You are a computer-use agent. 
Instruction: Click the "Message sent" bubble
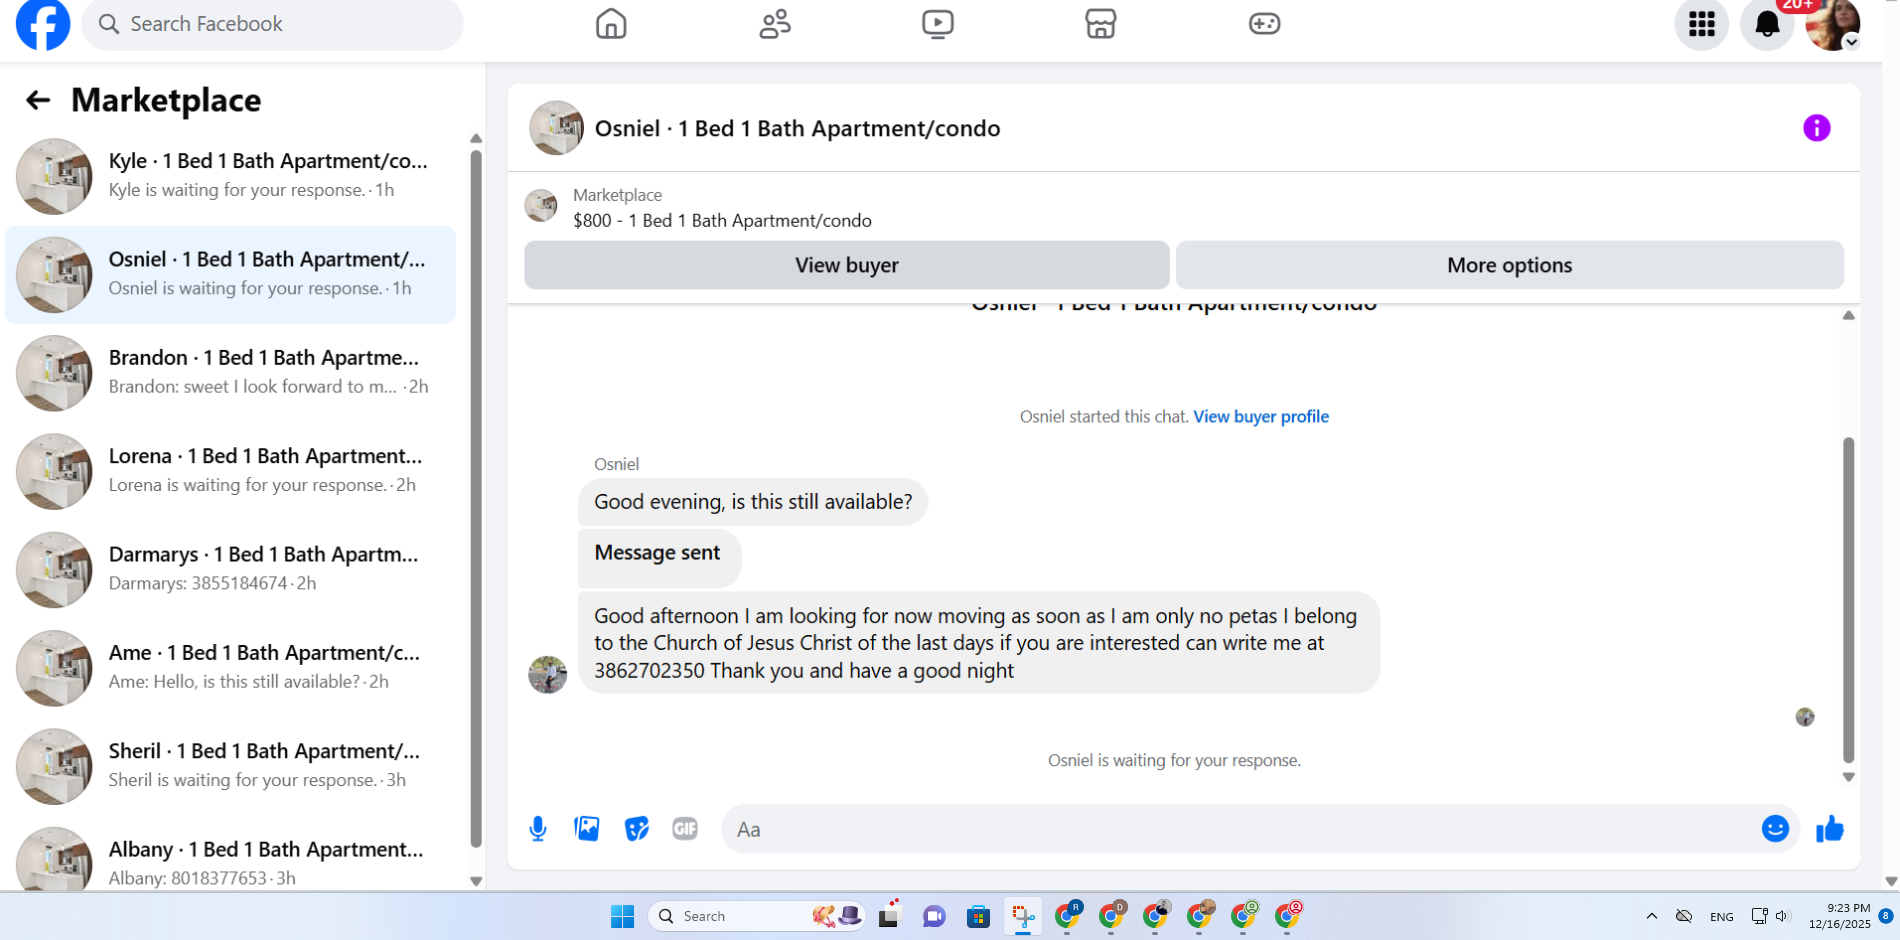pyautogui.click(x=659, y=556)
